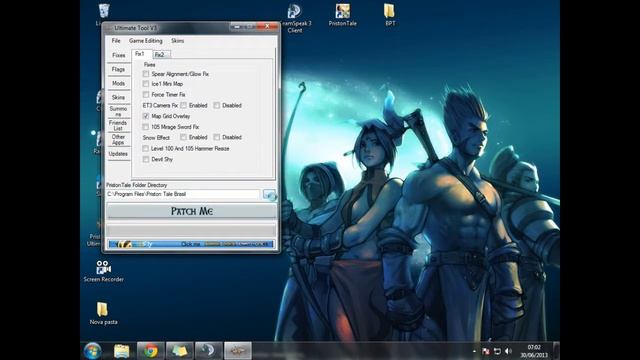The height and width of the screenshot is (360, 640).
Task: Click the browse folder button beside directory
Action: coord(269,195)
